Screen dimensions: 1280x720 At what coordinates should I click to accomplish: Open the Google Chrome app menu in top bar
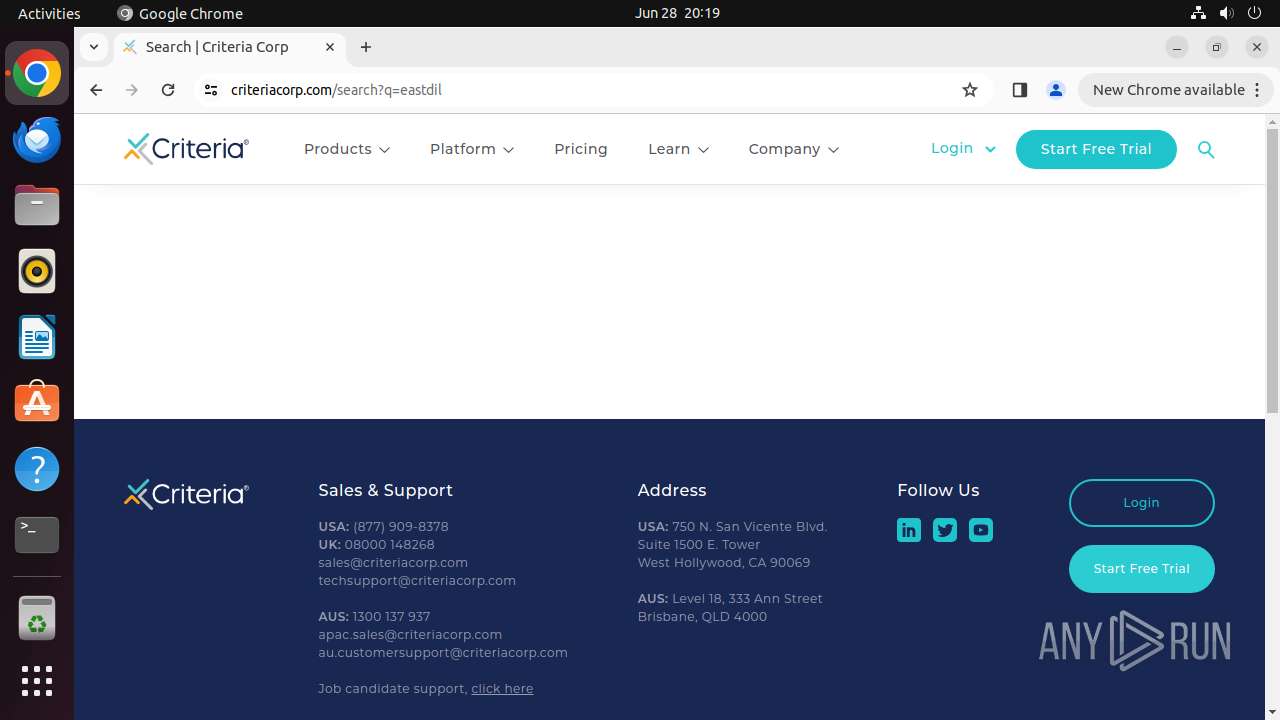point(180,13)
